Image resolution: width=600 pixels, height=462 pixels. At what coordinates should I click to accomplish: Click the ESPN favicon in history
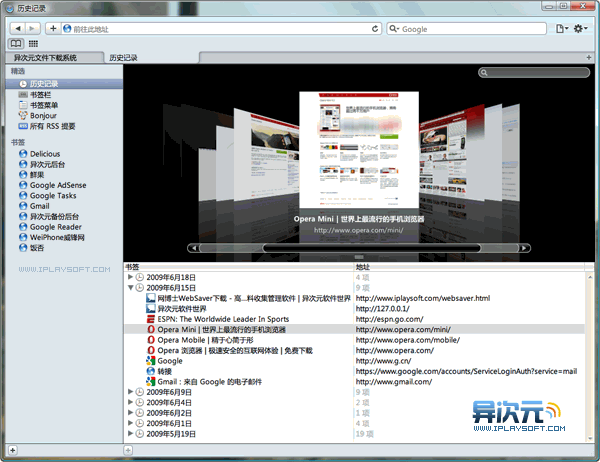(x=151, y=319)
